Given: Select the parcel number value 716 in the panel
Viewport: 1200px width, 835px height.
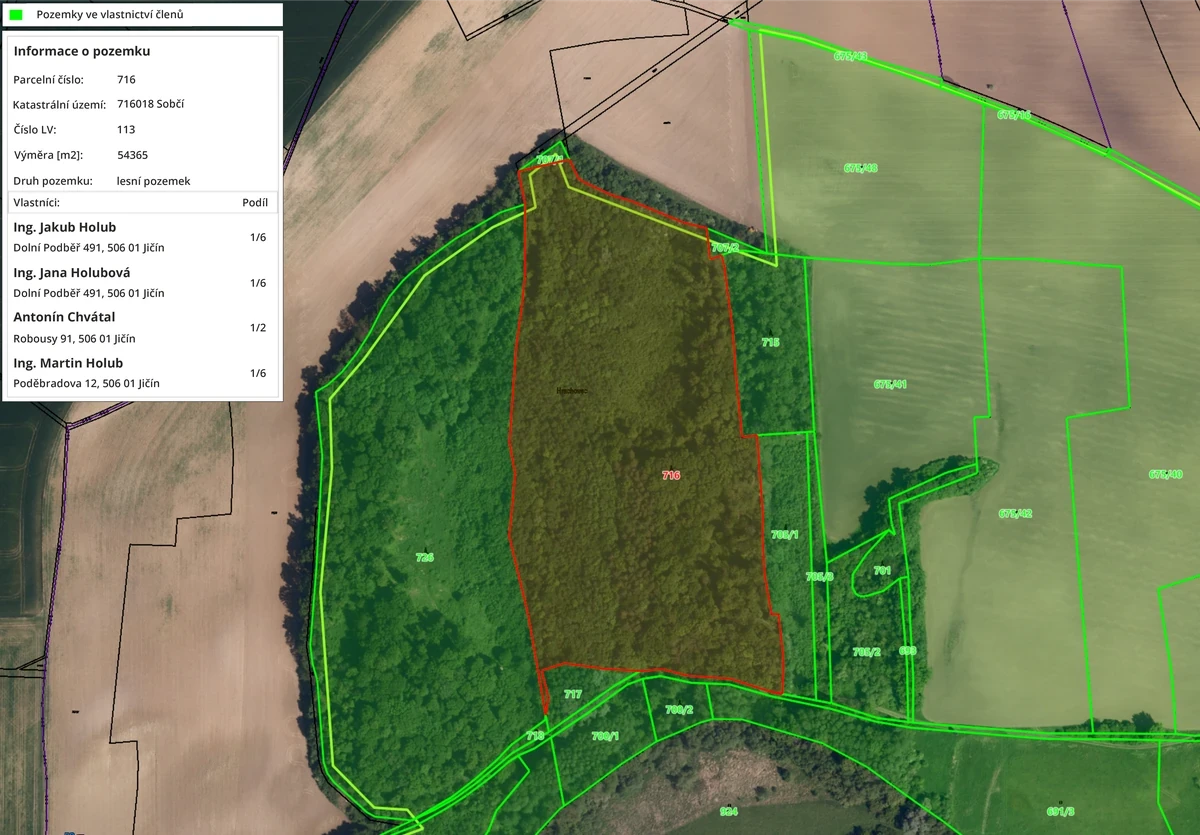Looking at the screenshot, I should [126, 79].
